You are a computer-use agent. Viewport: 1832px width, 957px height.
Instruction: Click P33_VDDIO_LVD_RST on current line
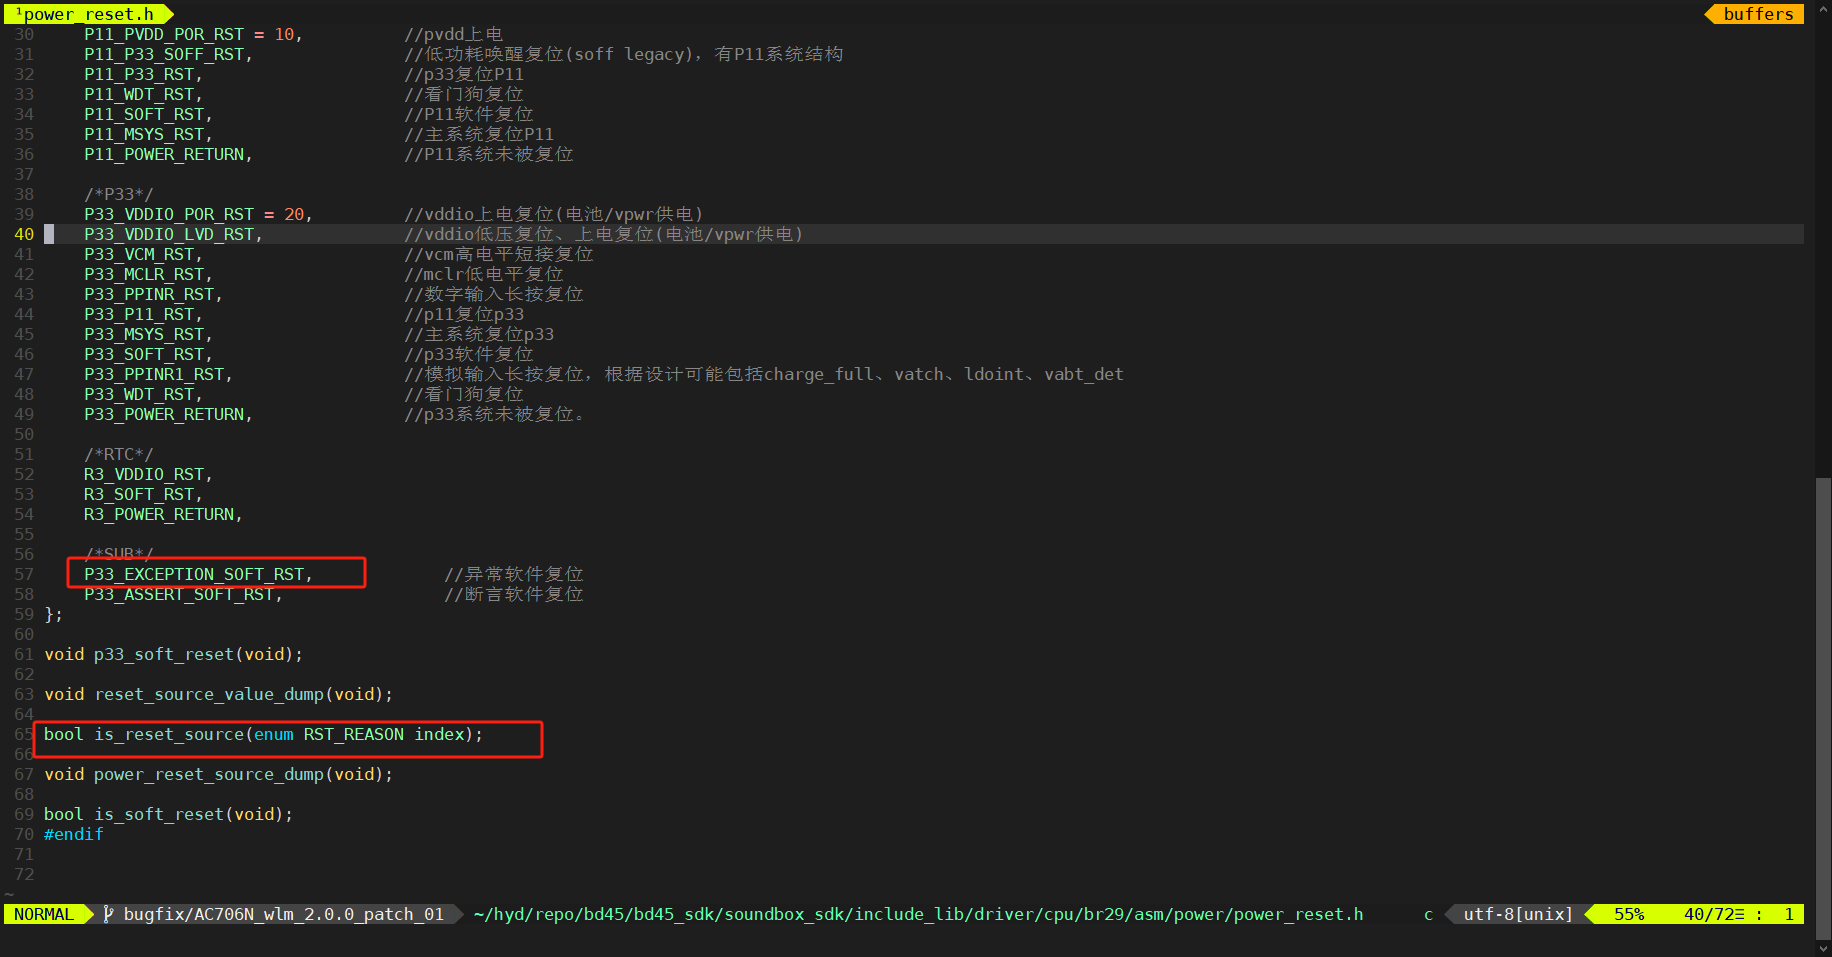coord(173,234)
